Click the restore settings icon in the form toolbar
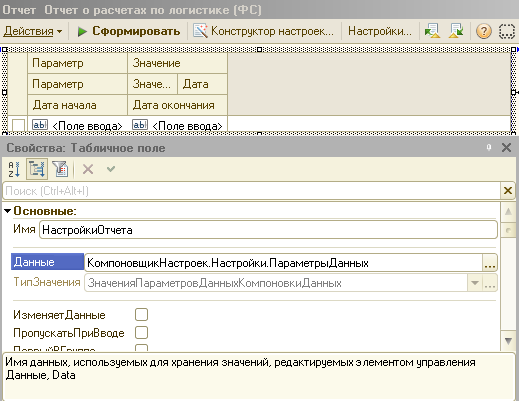Viewport: 519px width, 401px height. pos(432,31)
